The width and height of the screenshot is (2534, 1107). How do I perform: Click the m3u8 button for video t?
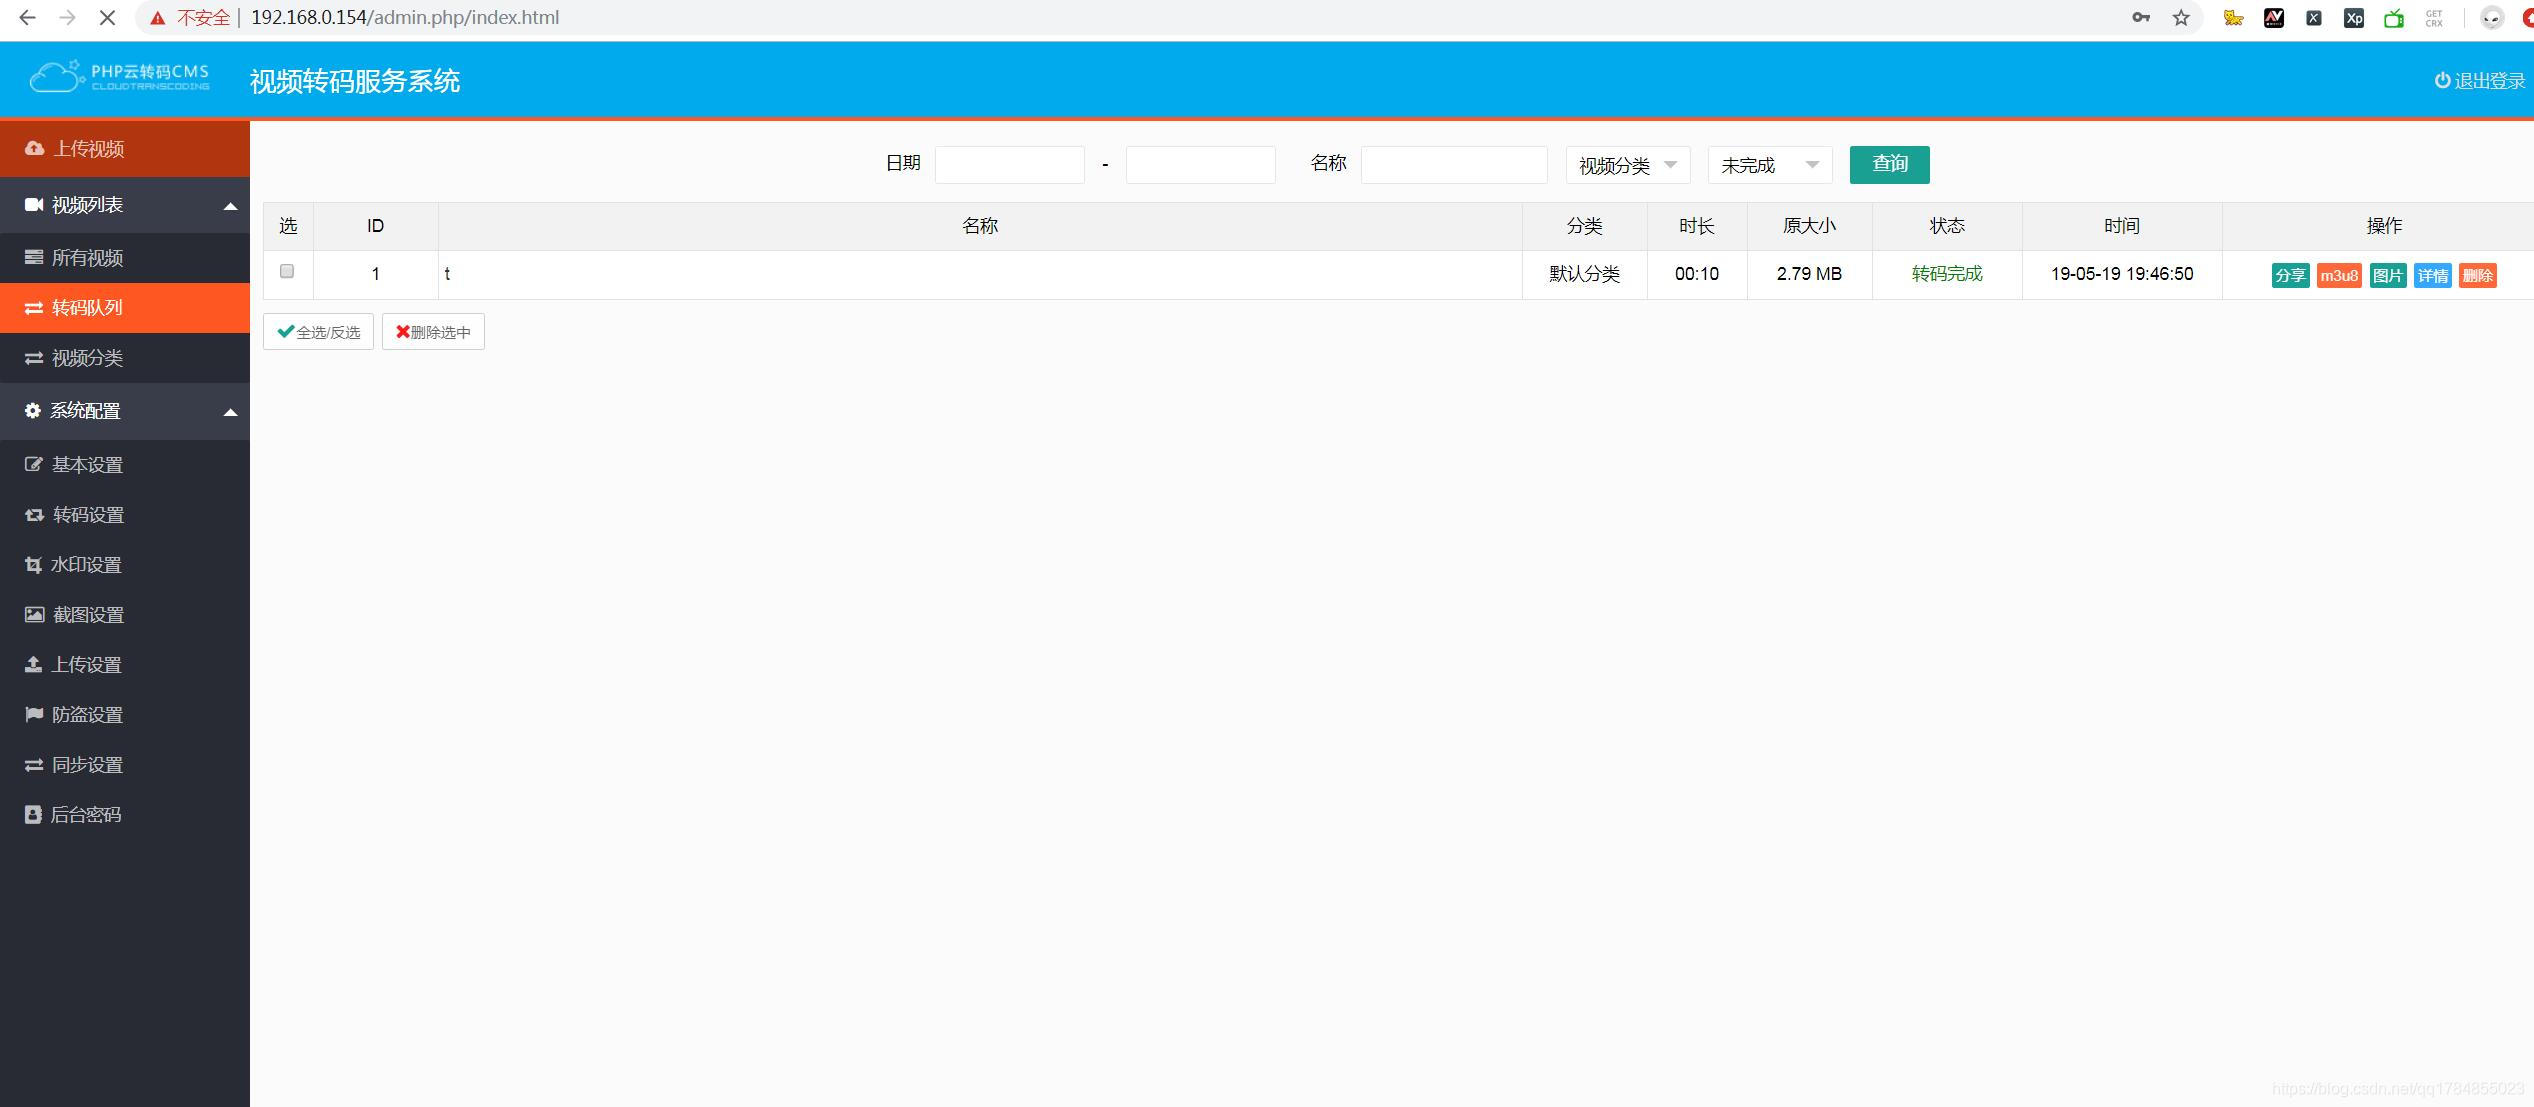pyautogui.click(x=2338, y=276)
